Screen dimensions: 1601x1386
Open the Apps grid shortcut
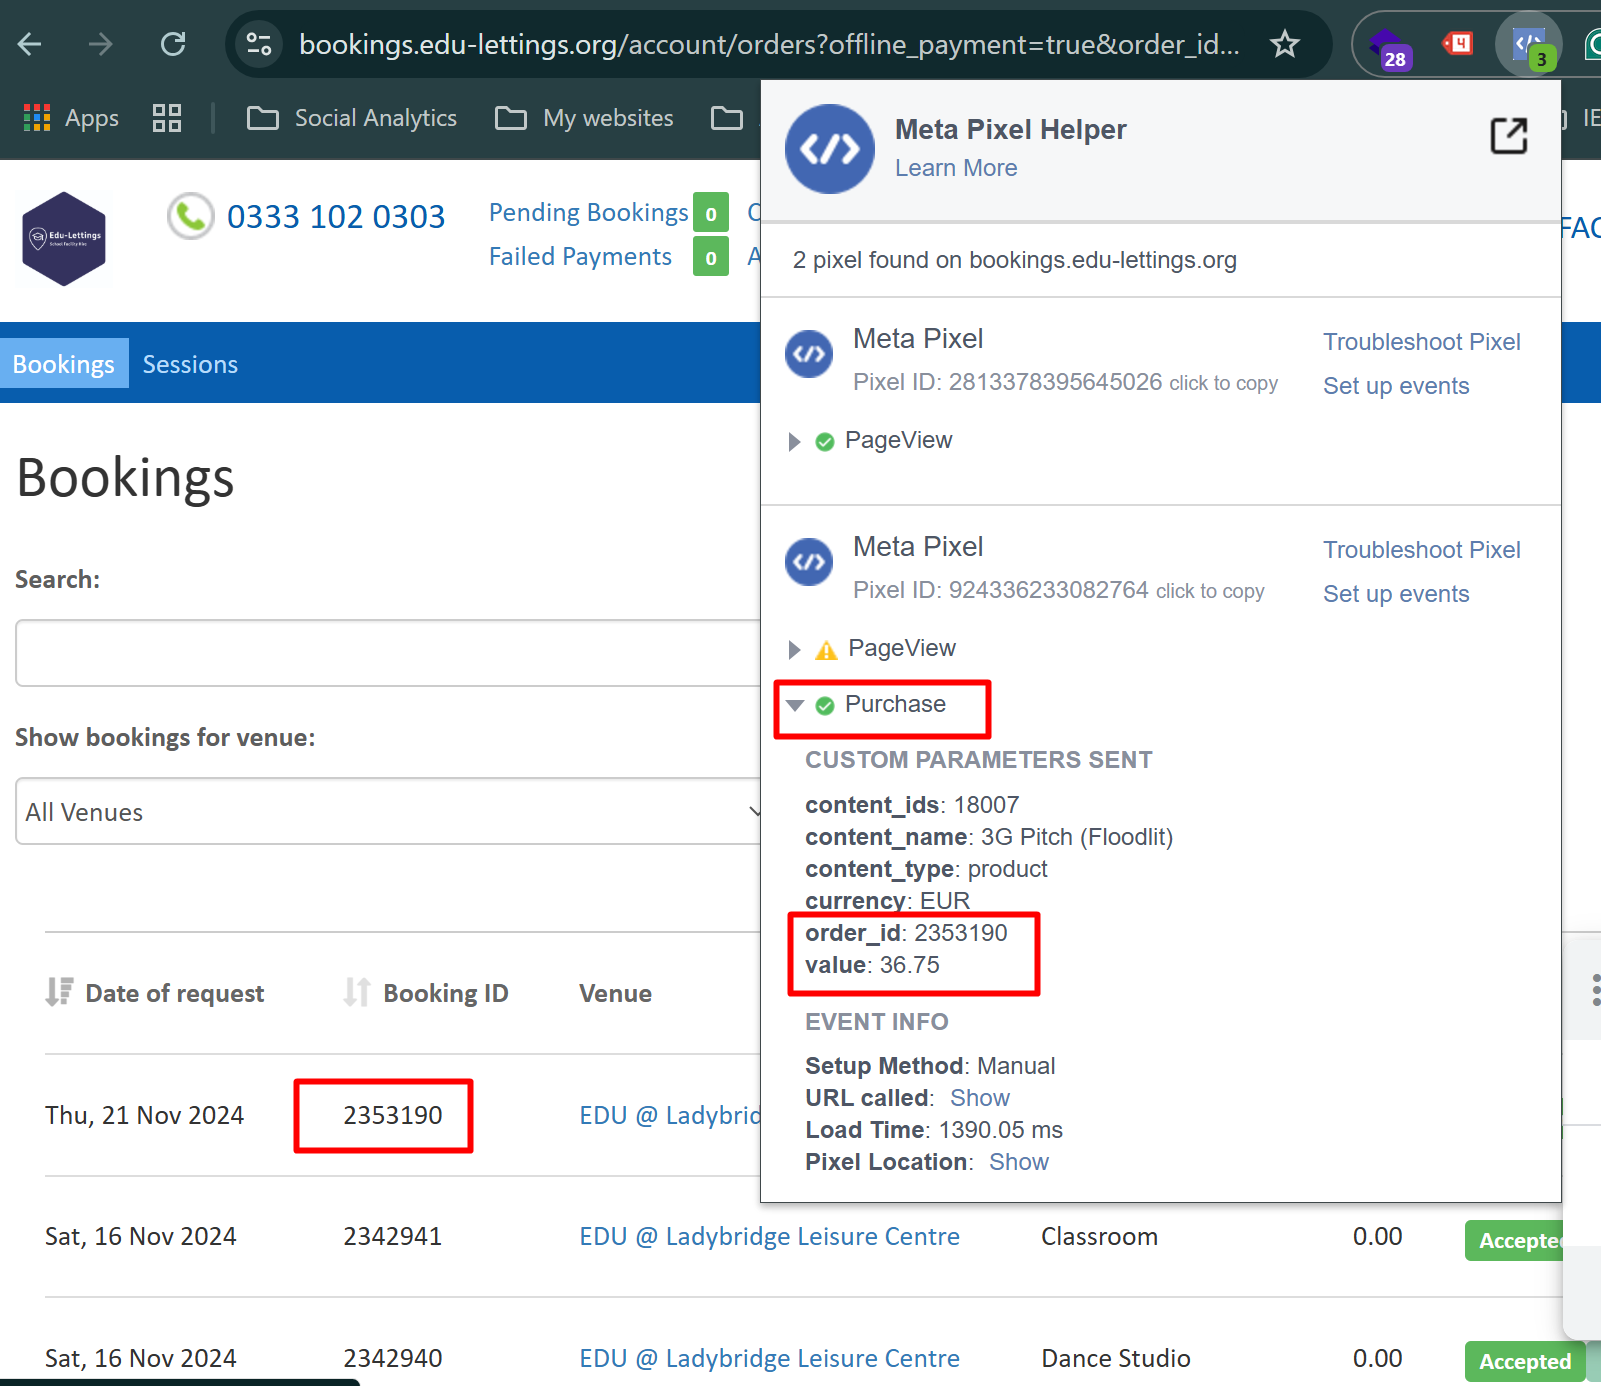[x=71, y=118]
